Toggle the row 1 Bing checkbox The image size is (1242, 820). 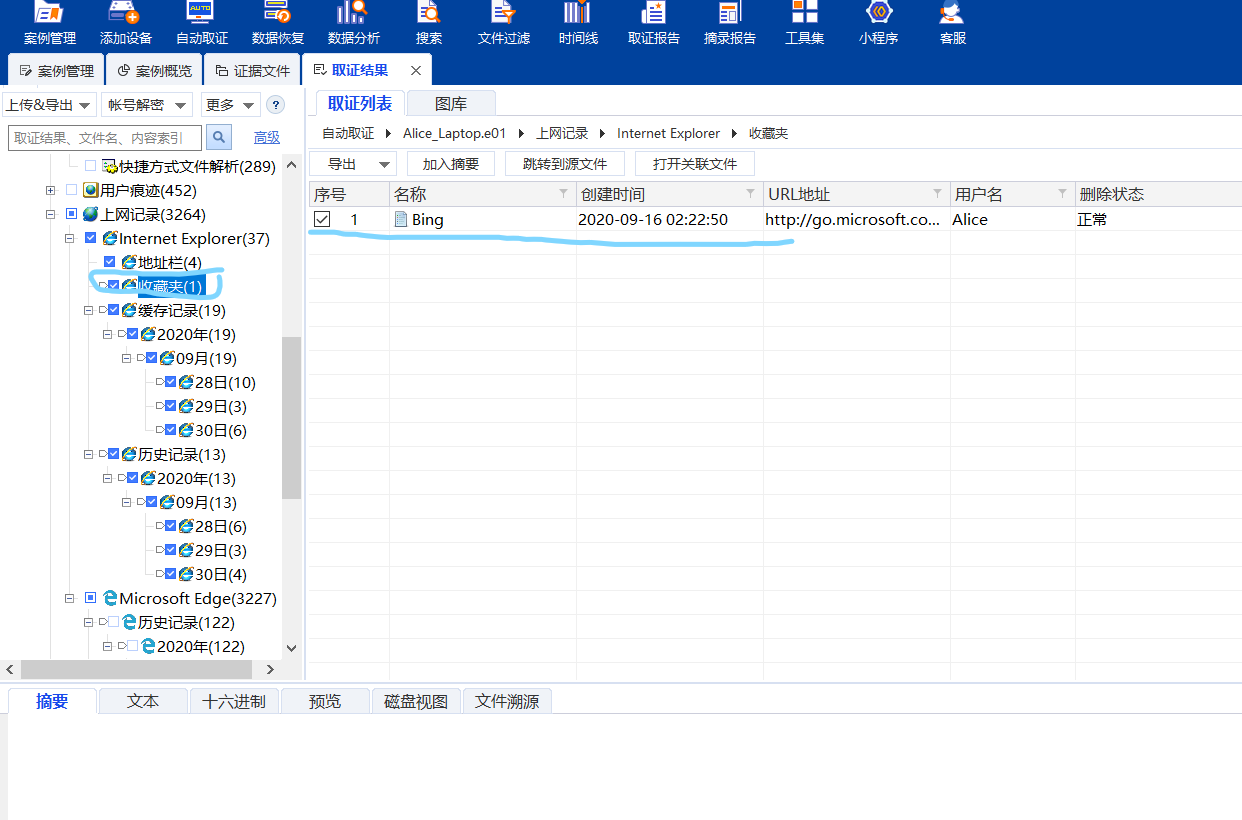[322, 219]
